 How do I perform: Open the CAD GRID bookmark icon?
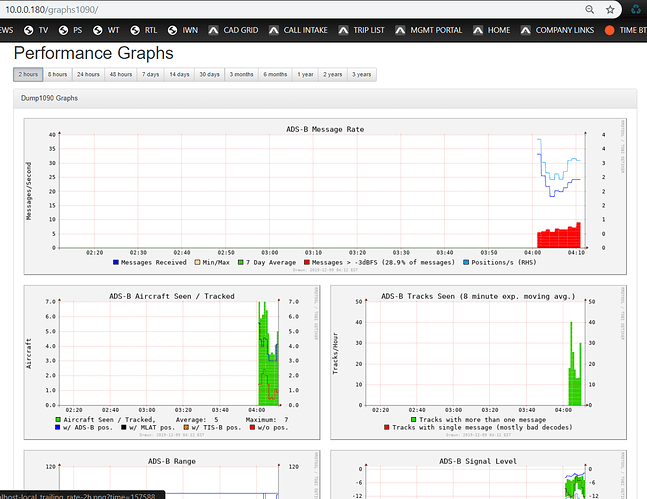tap(213, 30)
